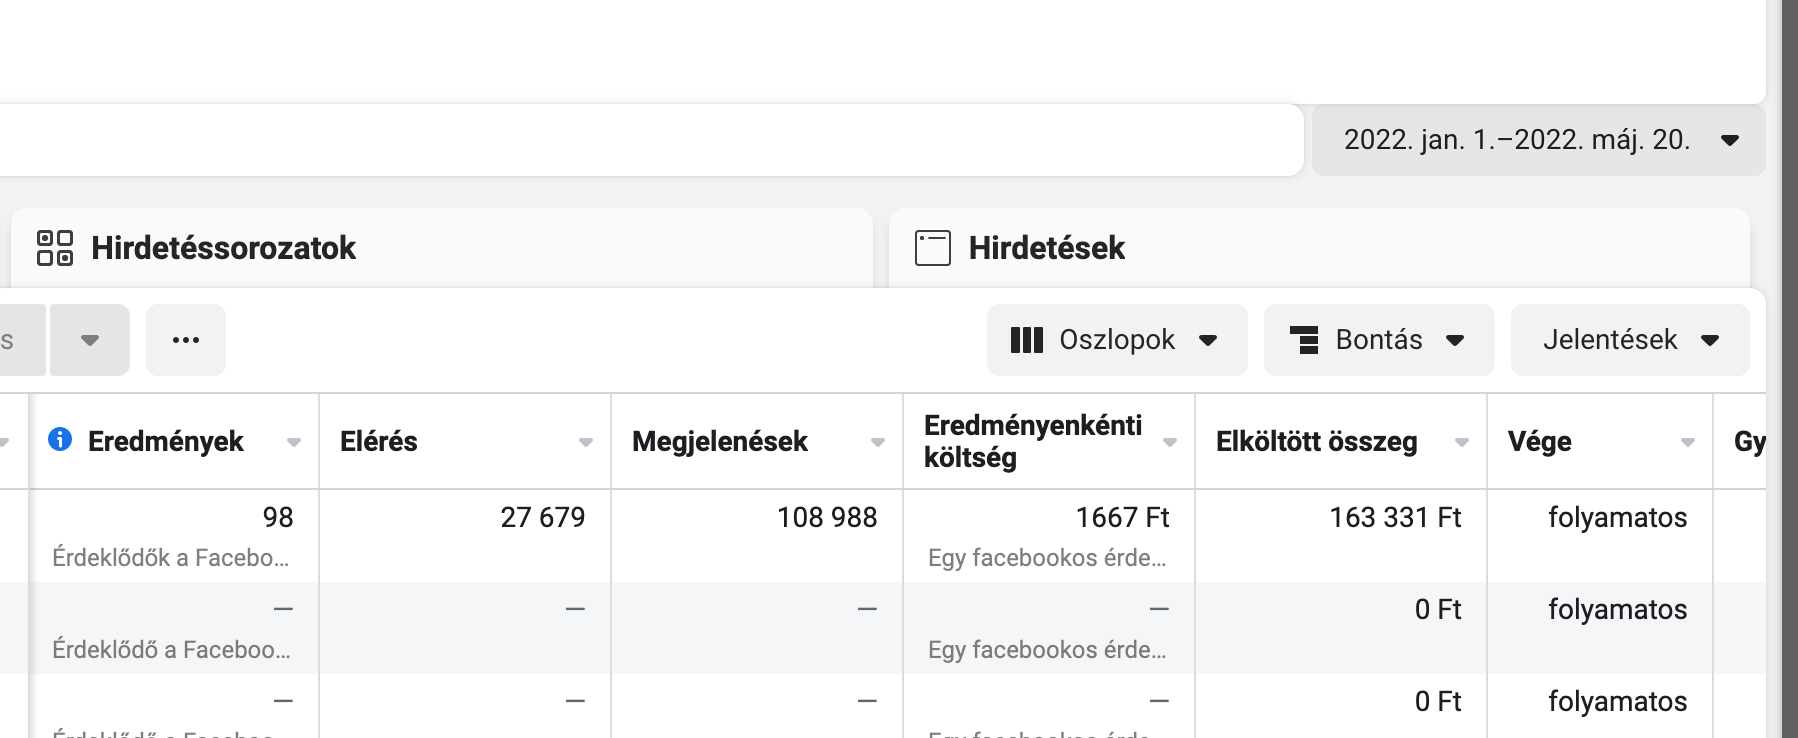Click the Eredmények info icon
1798x738 pixels.
tap(60, 439)
